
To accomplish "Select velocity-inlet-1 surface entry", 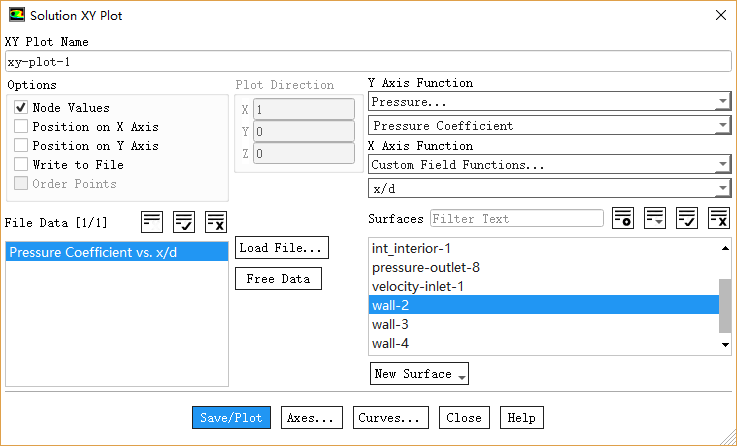I will [x=417, y=287].
